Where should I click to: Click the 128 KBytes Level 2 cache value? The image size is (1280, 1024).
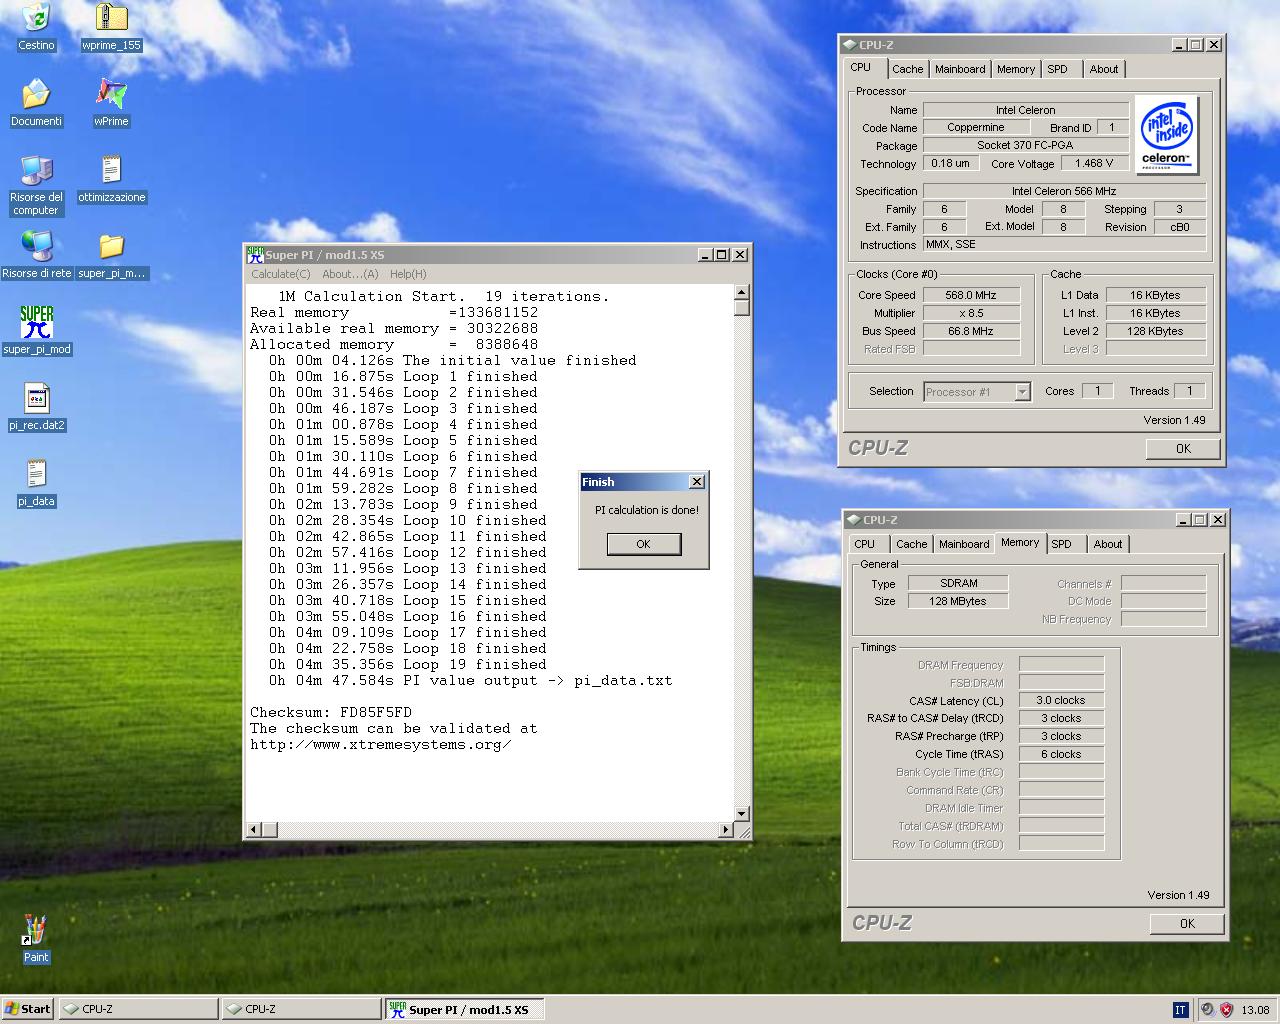pyautogui.click(x=1156, y=331)
